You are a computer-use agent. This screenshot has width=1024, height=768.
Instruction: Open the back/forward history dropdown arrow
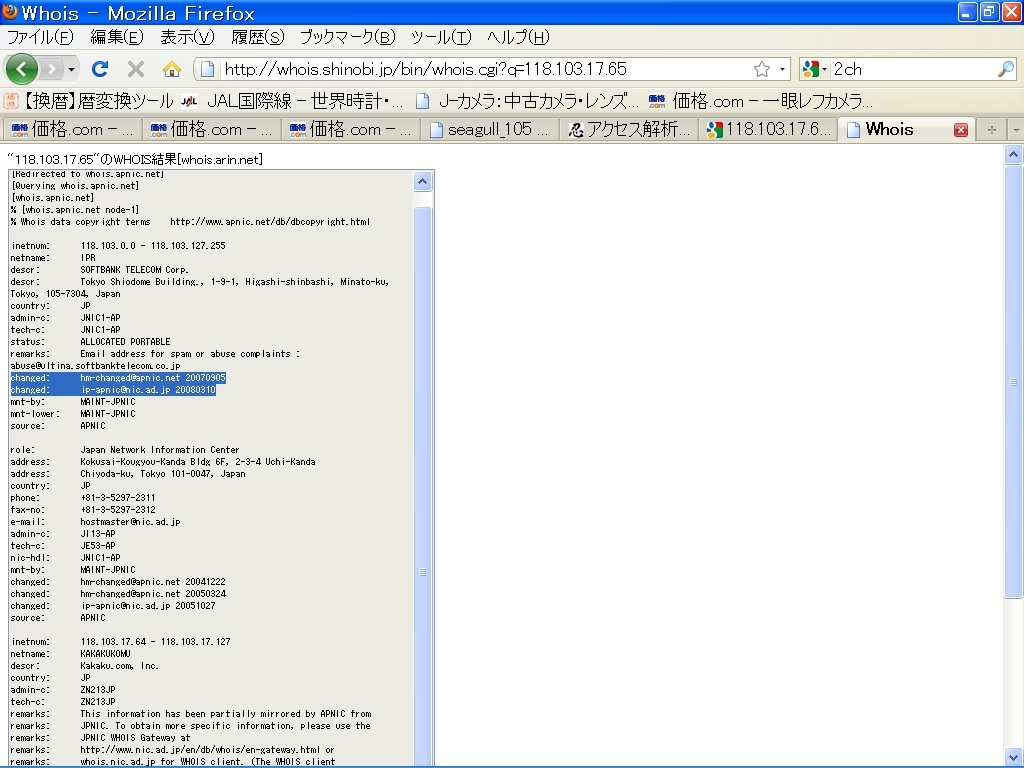click(x=71, y=69)
